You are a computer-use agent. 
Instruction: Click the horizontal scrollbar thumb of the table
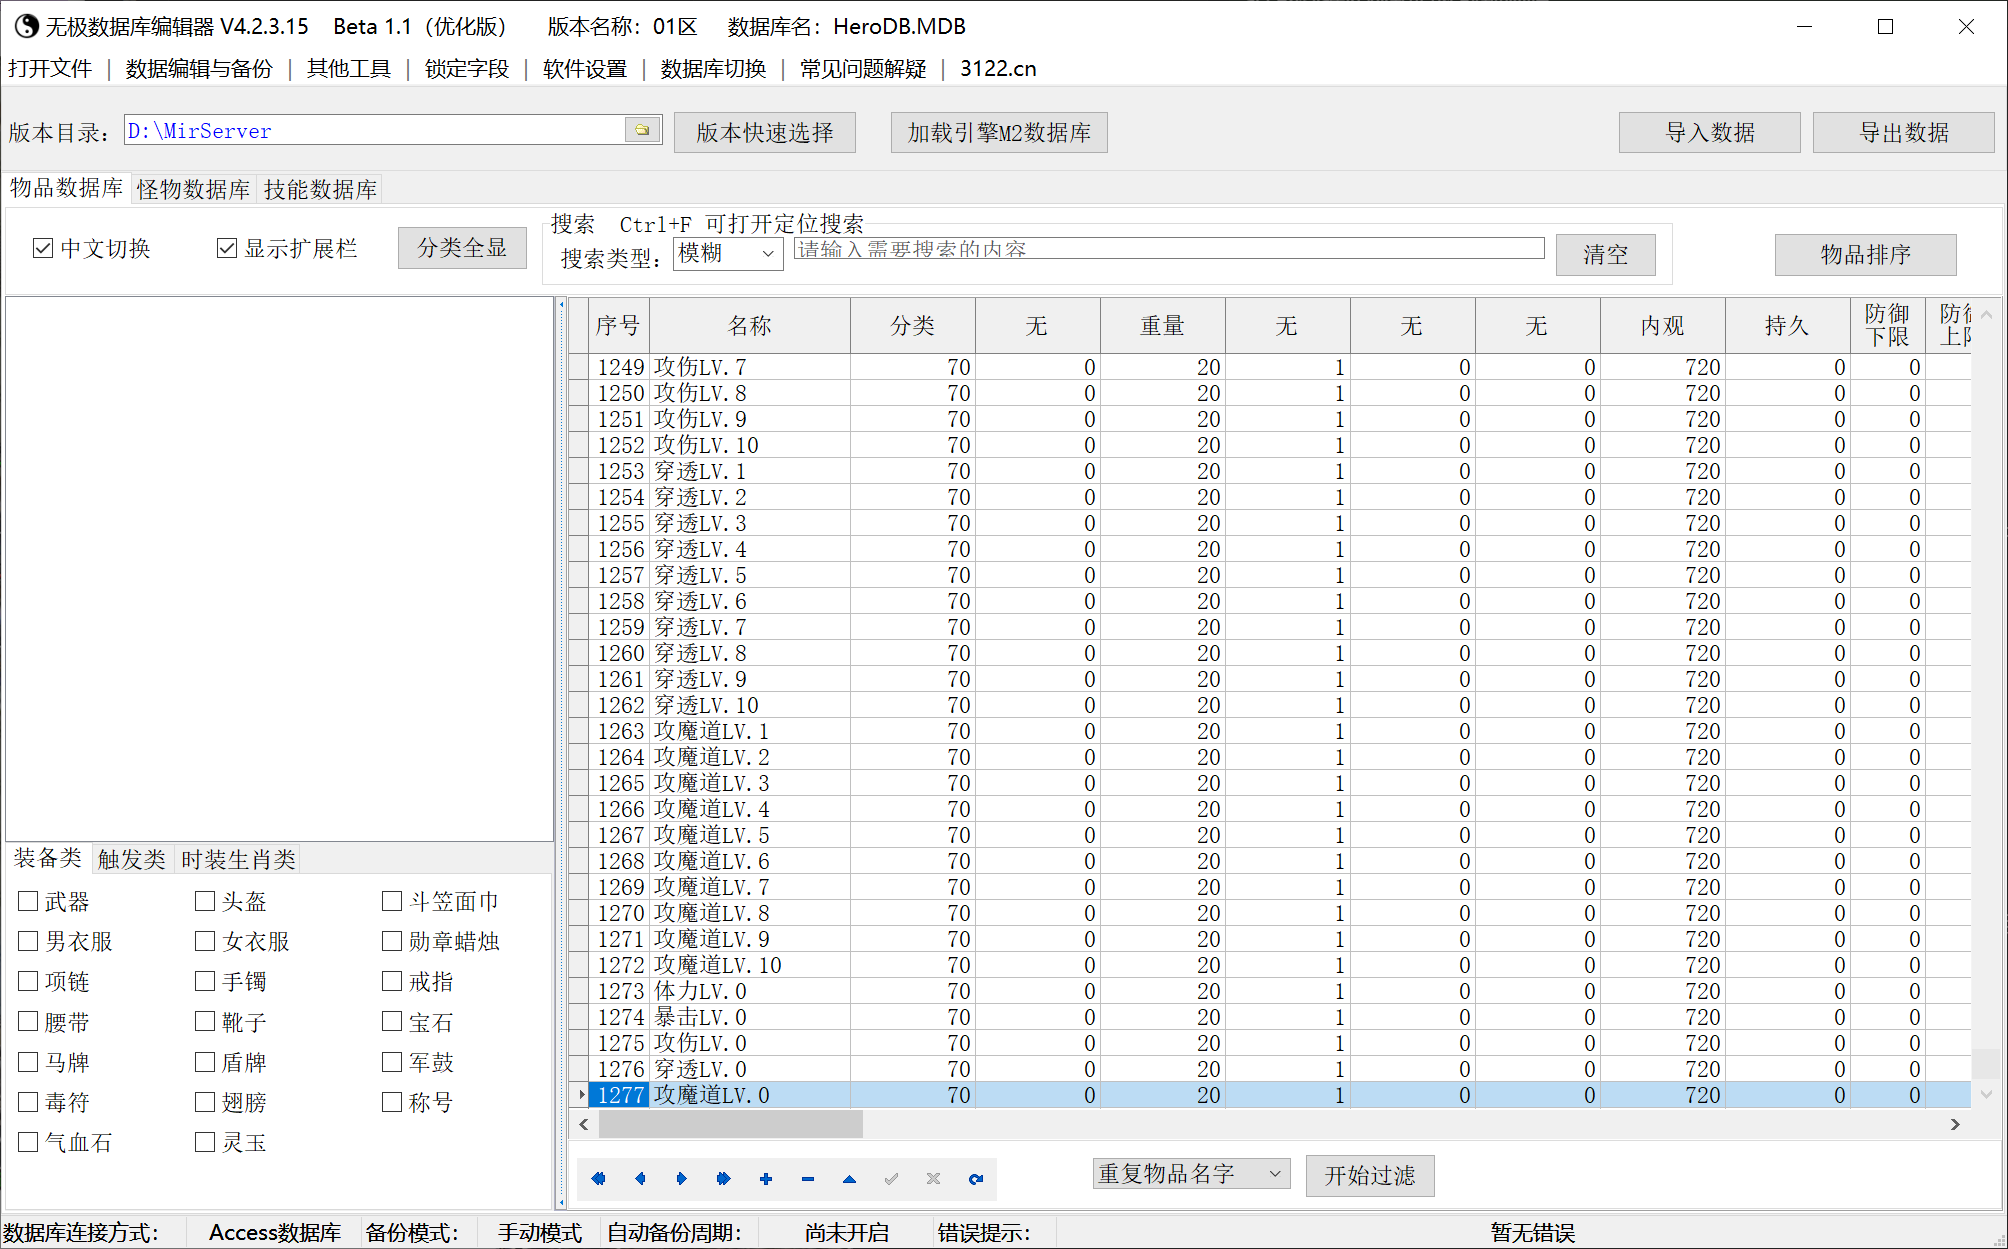click(x=730, y=1125)
